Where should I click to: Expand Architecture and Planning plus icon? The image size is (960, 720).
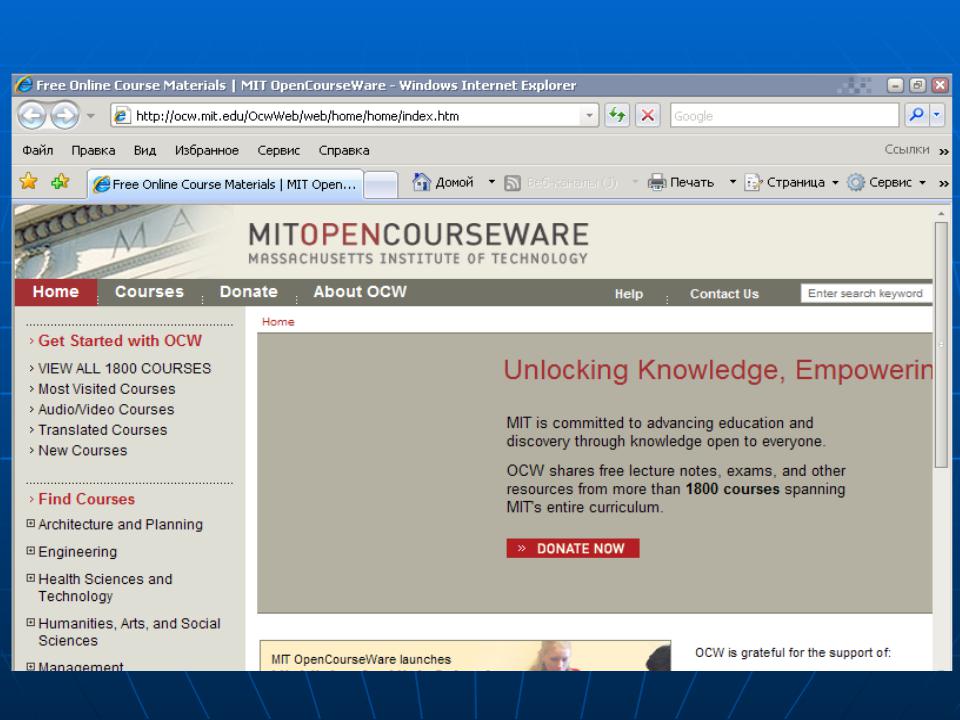coord(31,523)
